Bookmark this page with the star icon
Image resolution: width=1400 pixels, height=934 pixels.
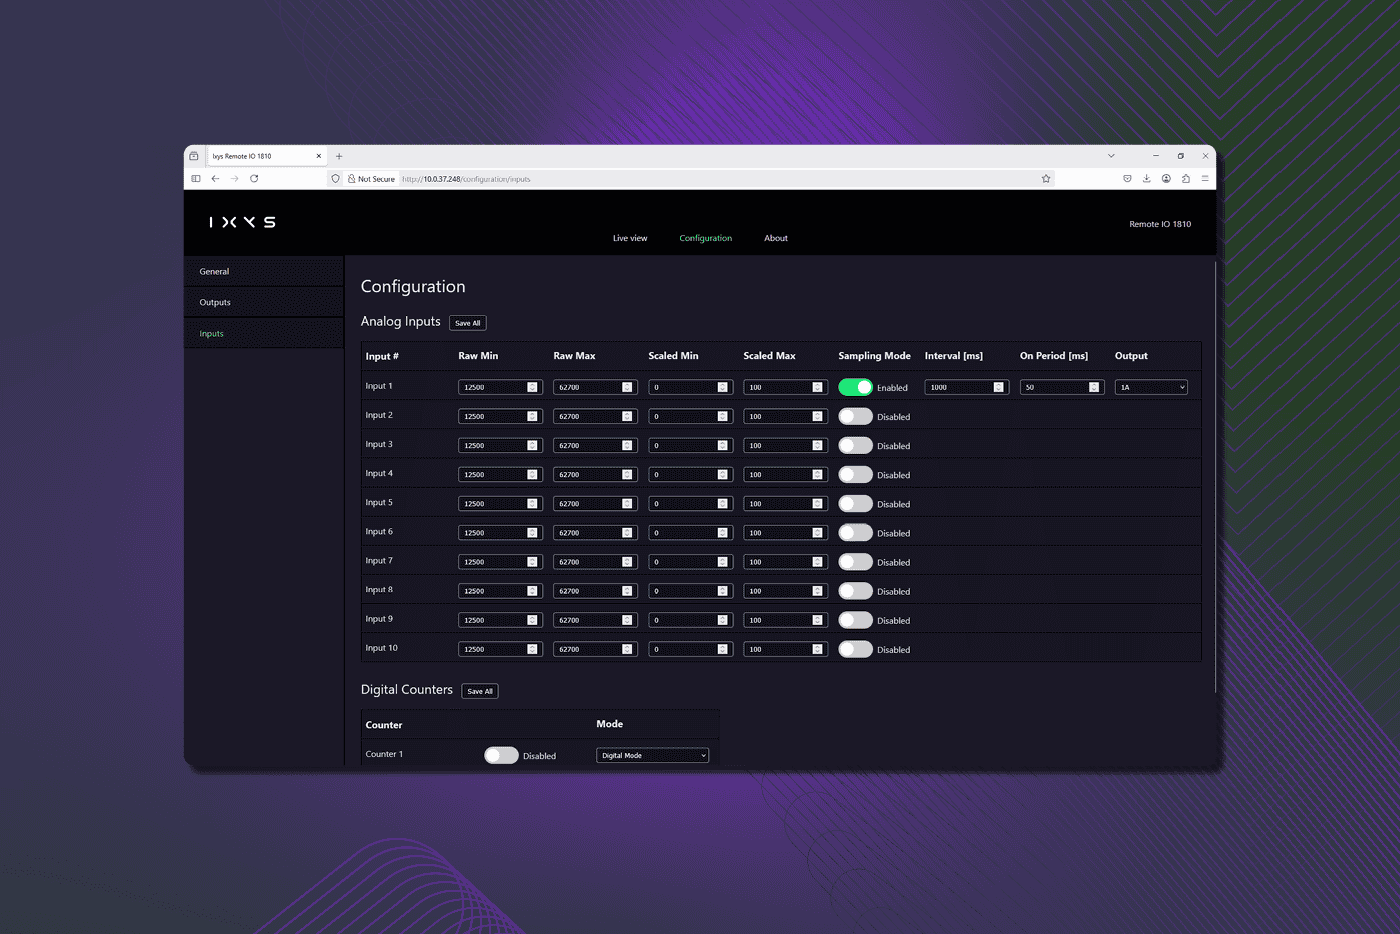click(x=1046, y=179)
